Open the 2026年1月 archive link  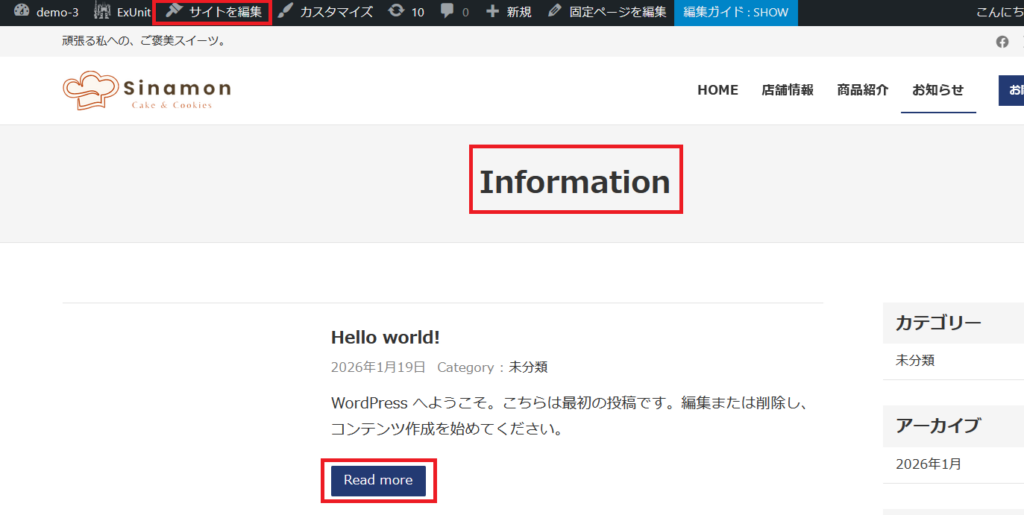coord(929,464)
